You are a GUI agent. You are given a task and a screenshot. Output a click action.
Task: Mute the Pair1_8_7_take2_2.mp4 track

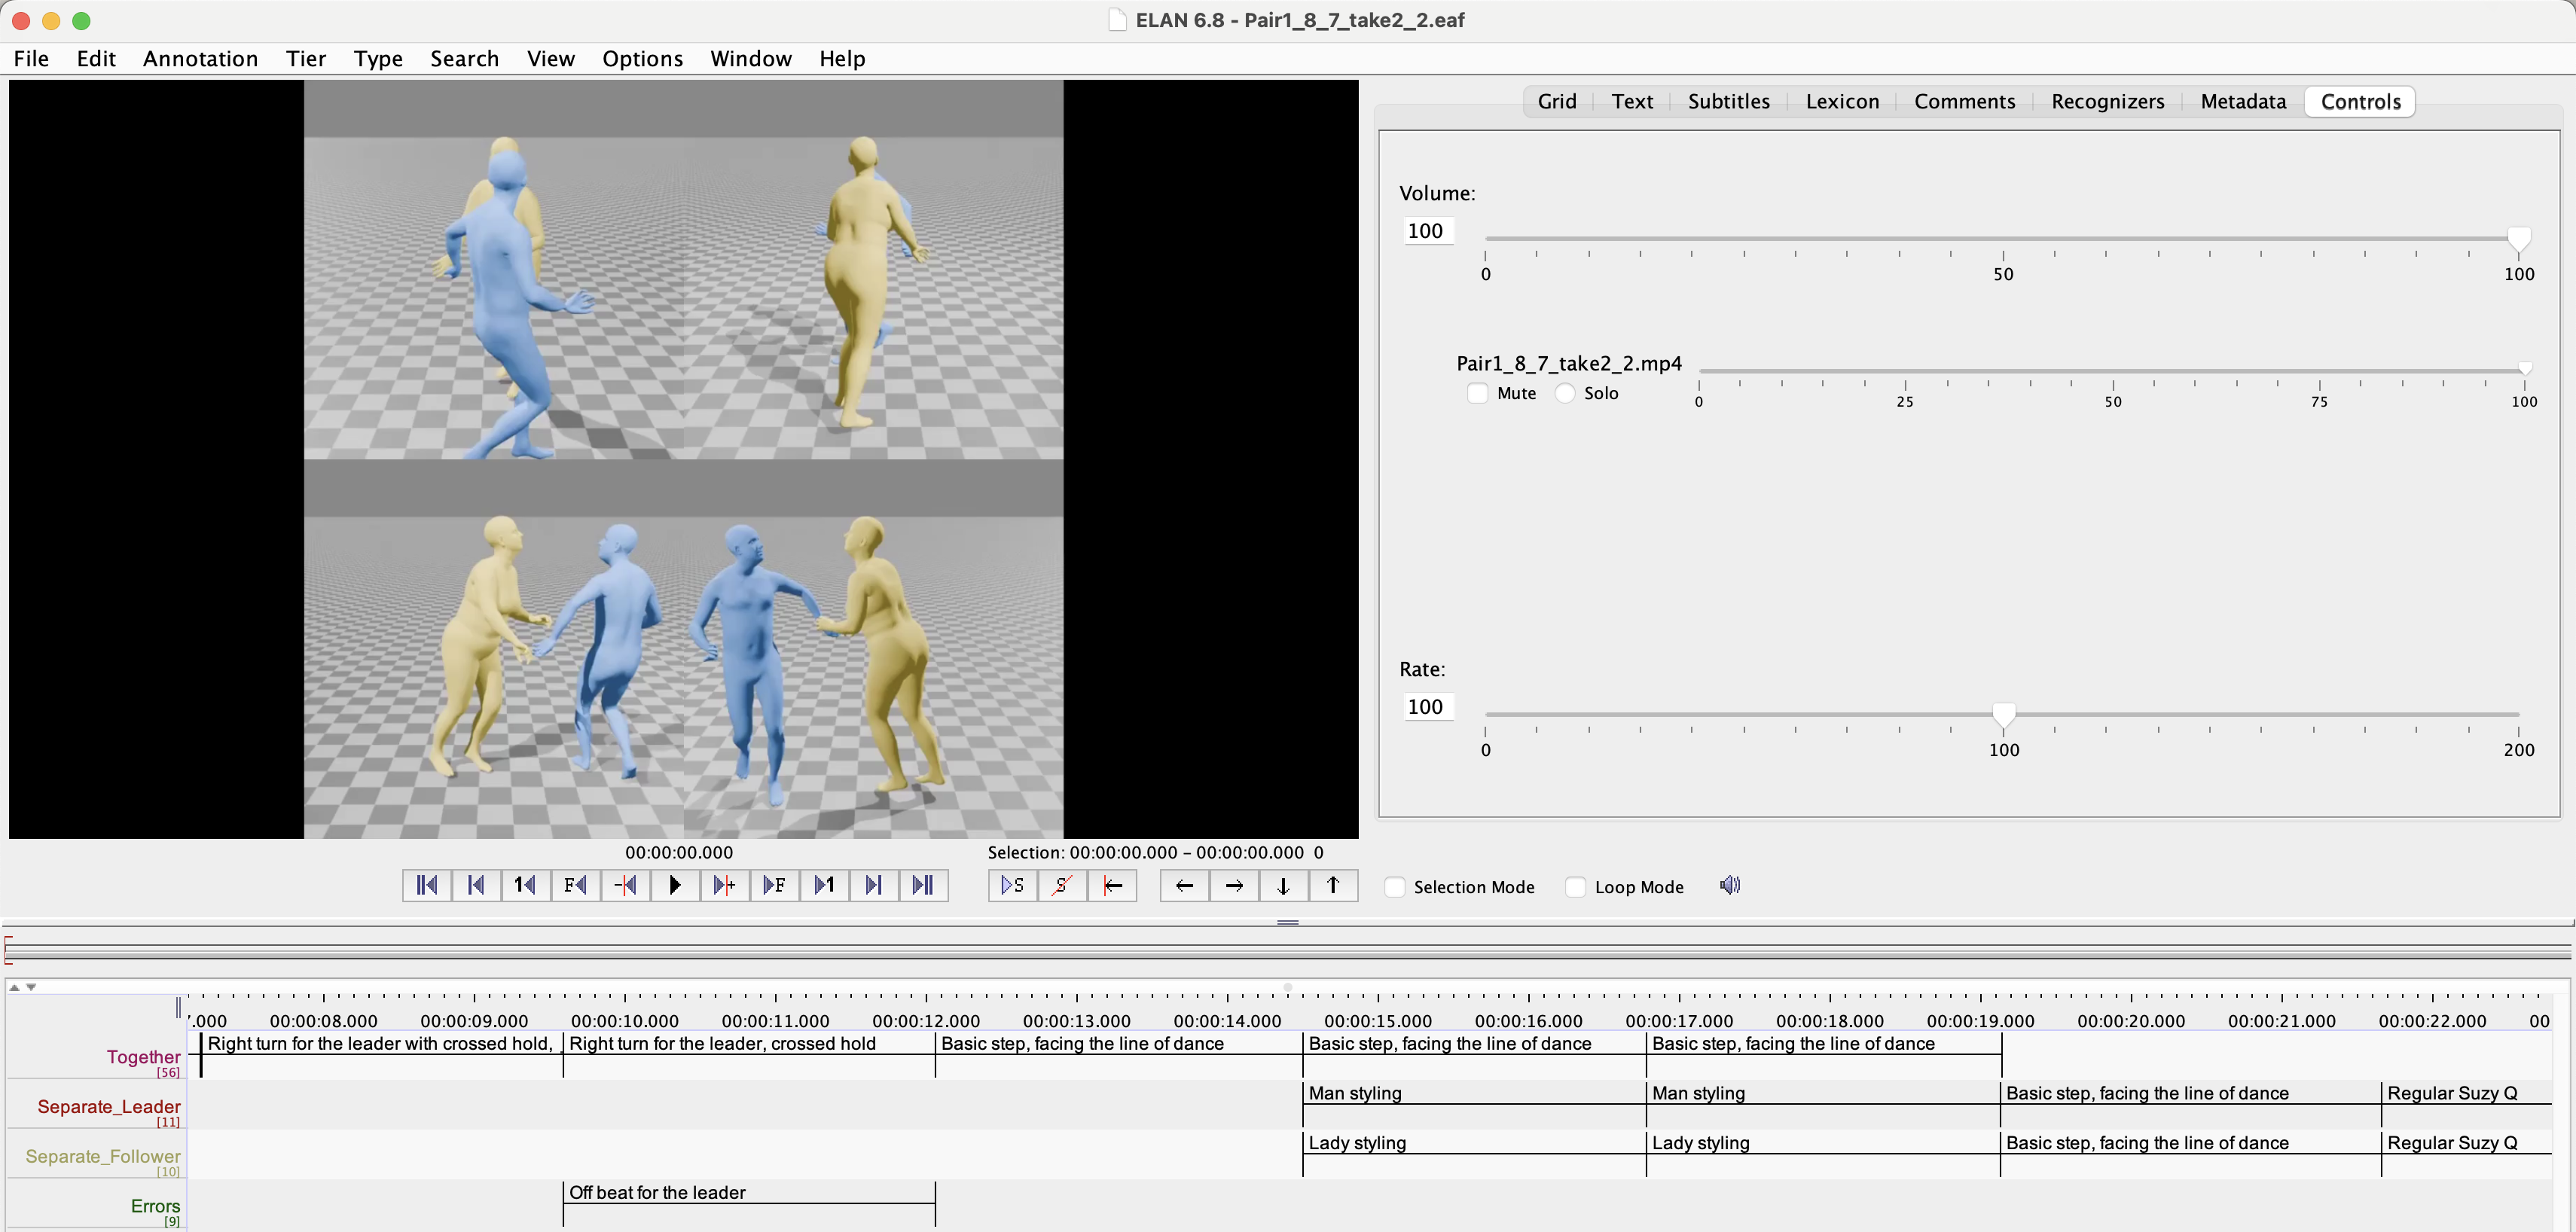[x=1478, y=393]
